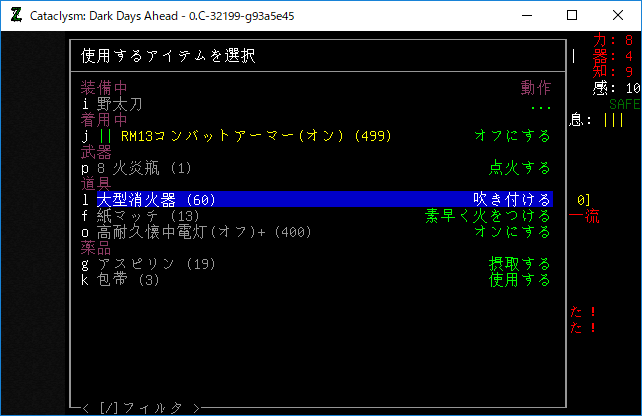642x416 pixels.
Task: Click the 道具 category header
Action: point(96,184)
